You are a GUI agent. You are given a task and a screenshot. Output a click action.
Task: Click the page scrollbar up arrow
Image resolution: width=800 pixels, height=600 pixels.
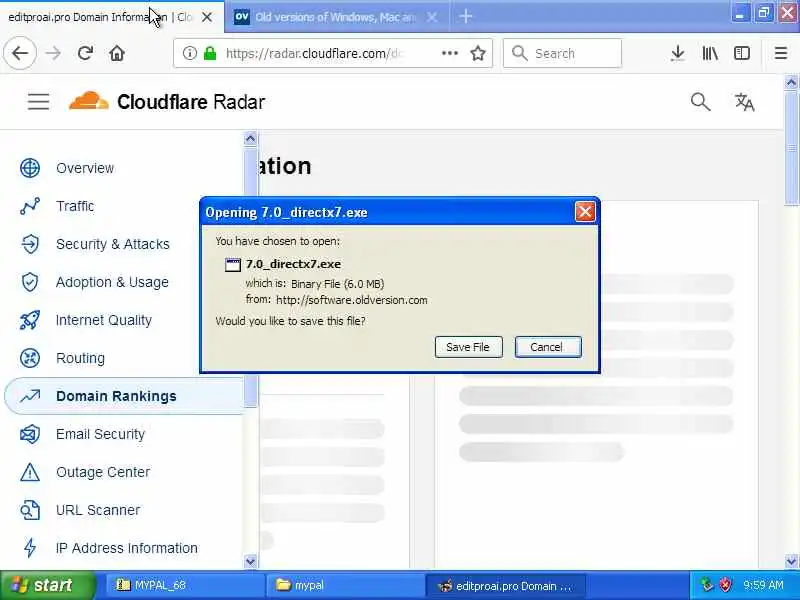click(791, 82)
